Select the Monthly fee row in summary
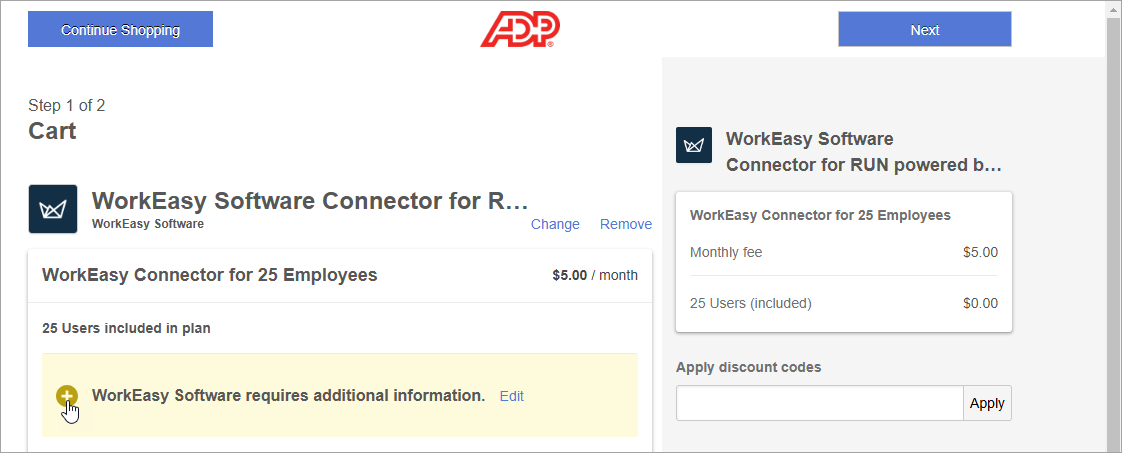 pyautogui.click(x=844, y=252)
